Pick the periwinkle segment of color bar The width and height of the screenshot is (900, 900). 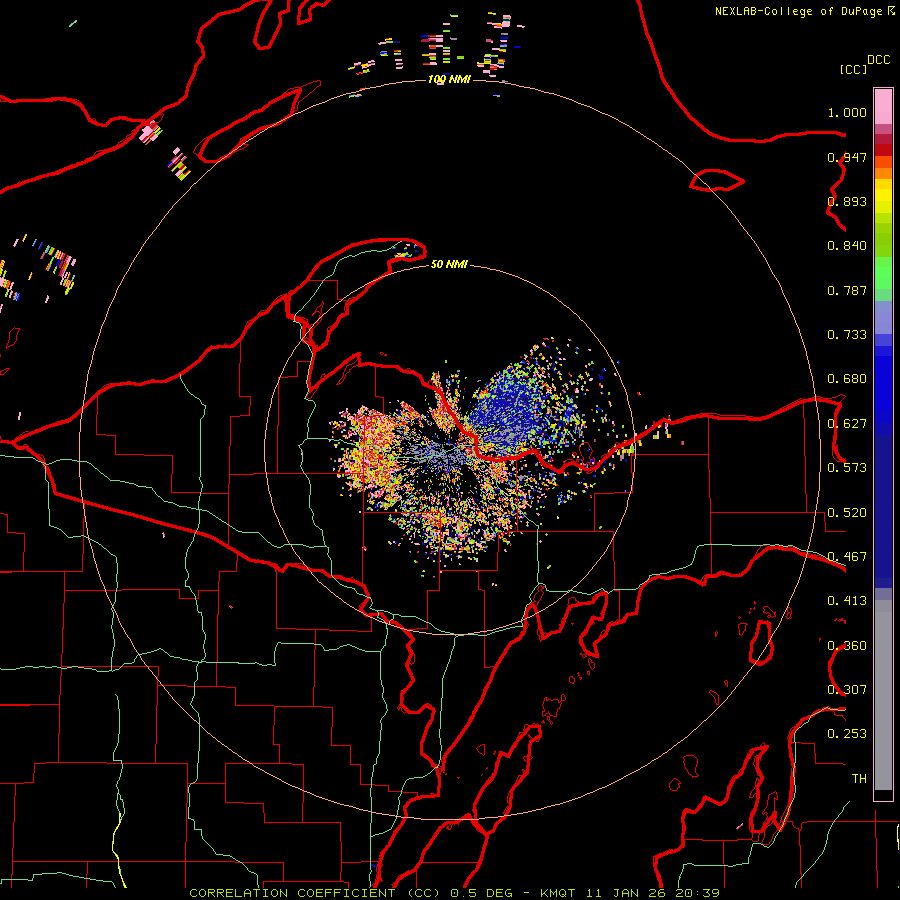(883, 318)
